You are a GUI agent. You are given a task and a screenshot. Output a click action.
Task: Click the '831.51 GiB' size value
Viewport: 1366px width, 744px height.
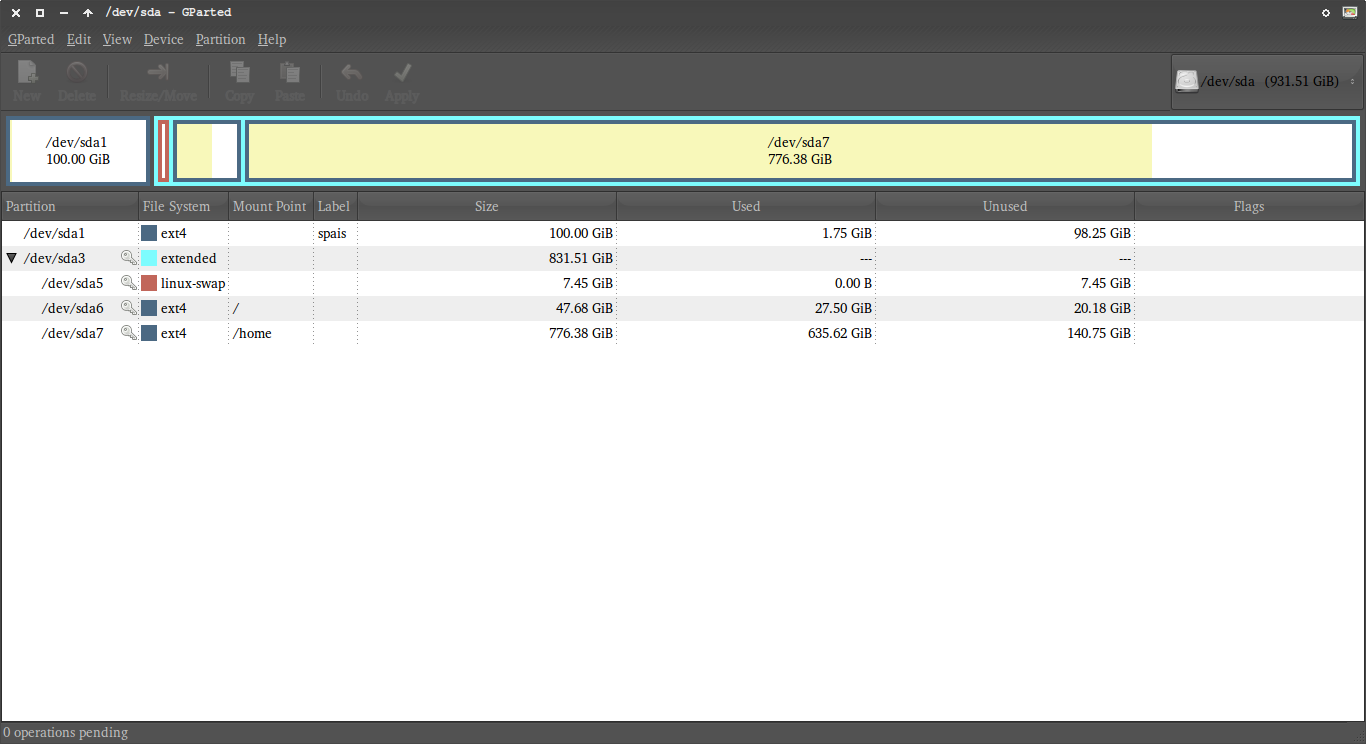(579, 258)
